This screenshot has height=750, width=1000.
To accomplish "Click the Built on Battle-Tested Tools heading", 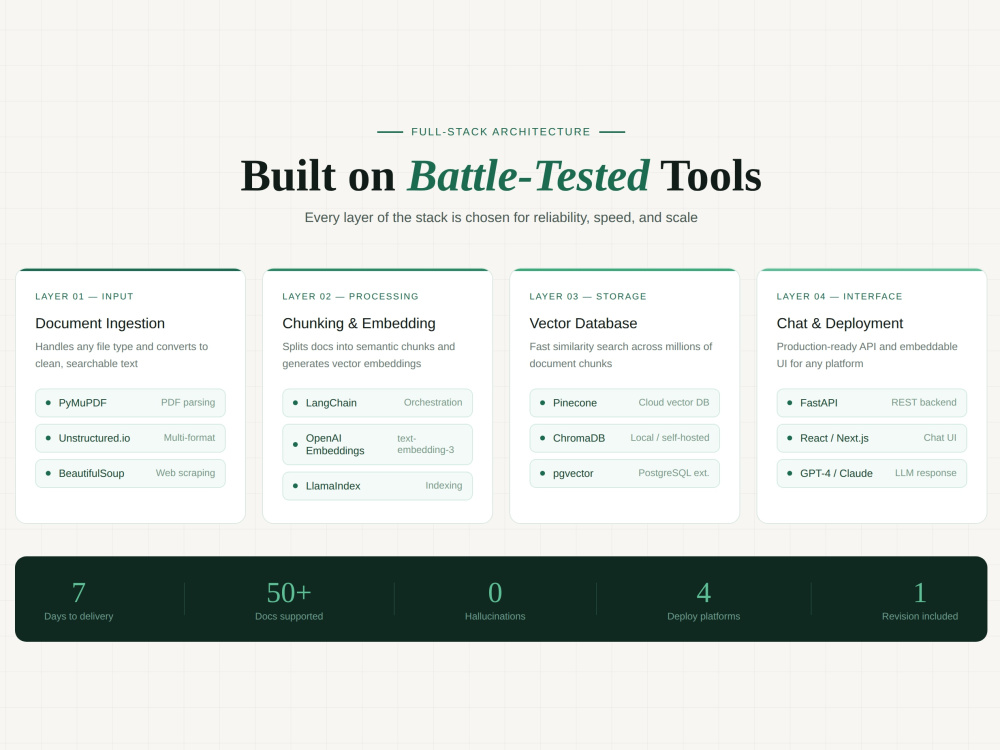I will [501, 176].
